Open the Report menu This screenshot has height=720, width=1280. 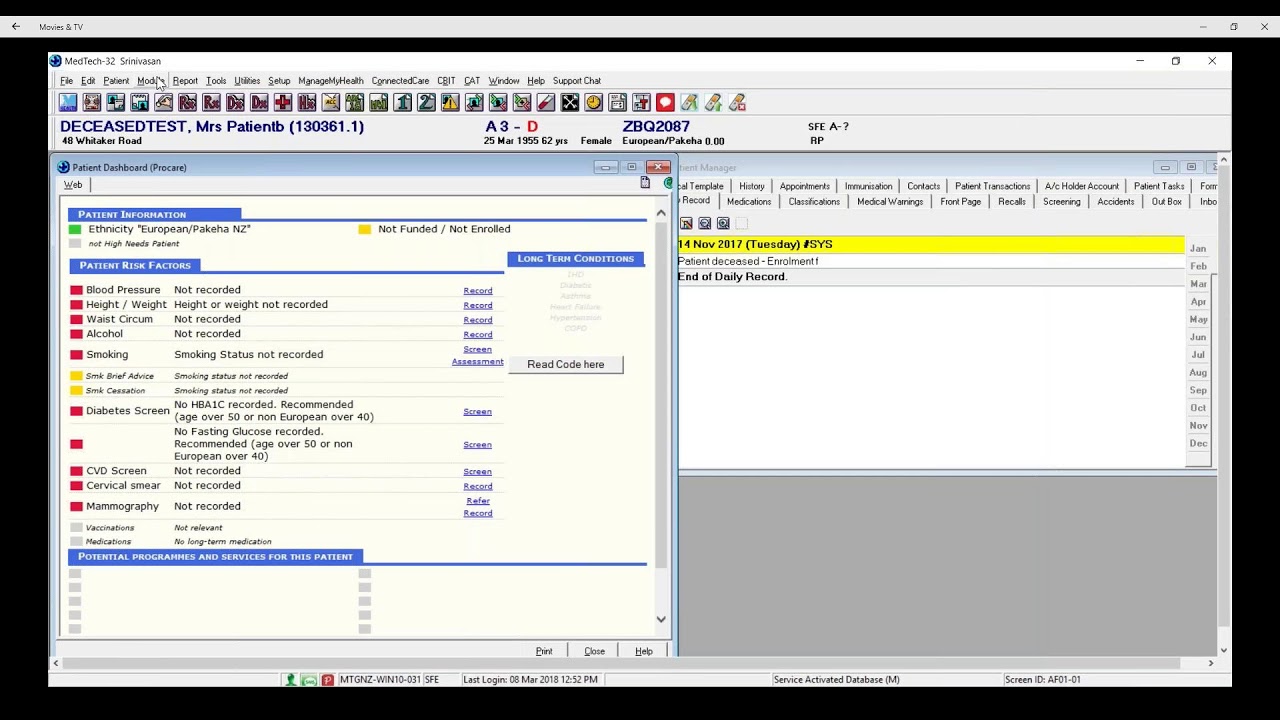[x=185, y=81]
